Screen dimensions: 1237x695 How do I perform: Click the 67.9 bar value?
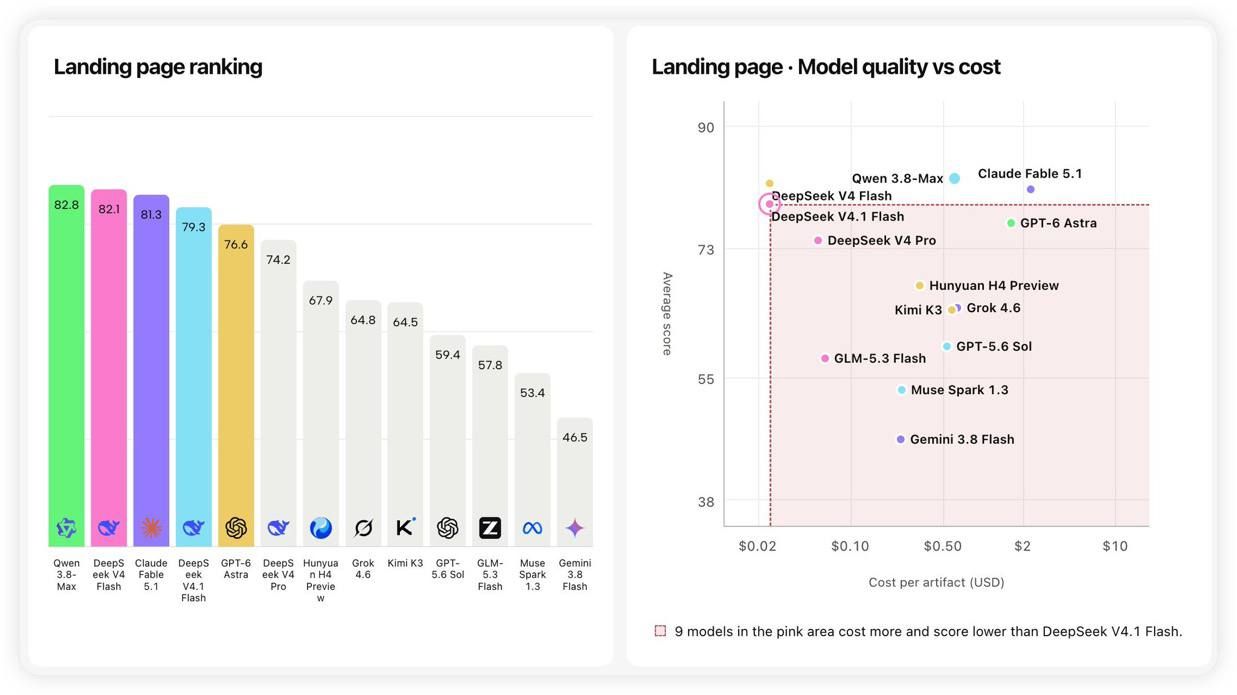tap(321, 300)
